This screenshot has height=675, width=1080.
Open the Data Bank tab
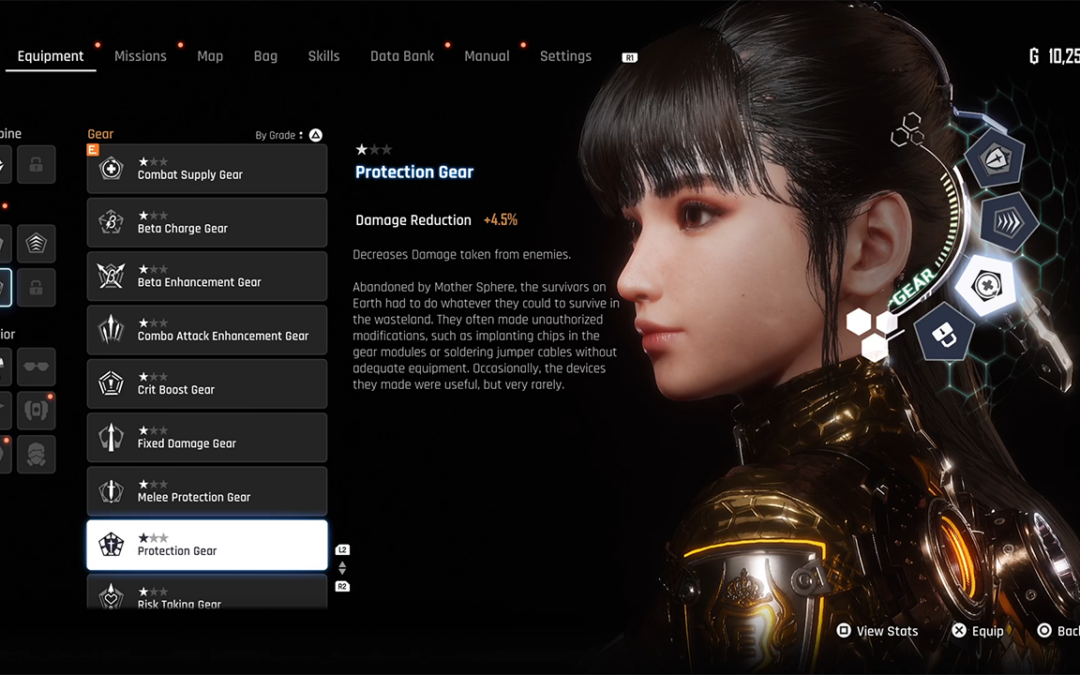tap(402, 56)
